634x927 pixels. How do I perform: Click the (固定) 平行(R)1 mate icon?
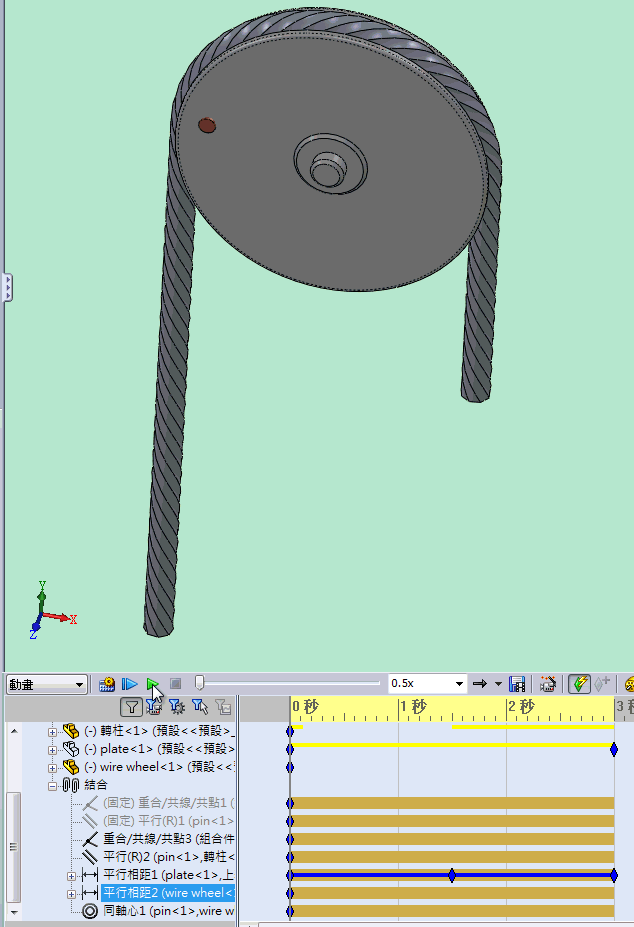coord(90,821)
